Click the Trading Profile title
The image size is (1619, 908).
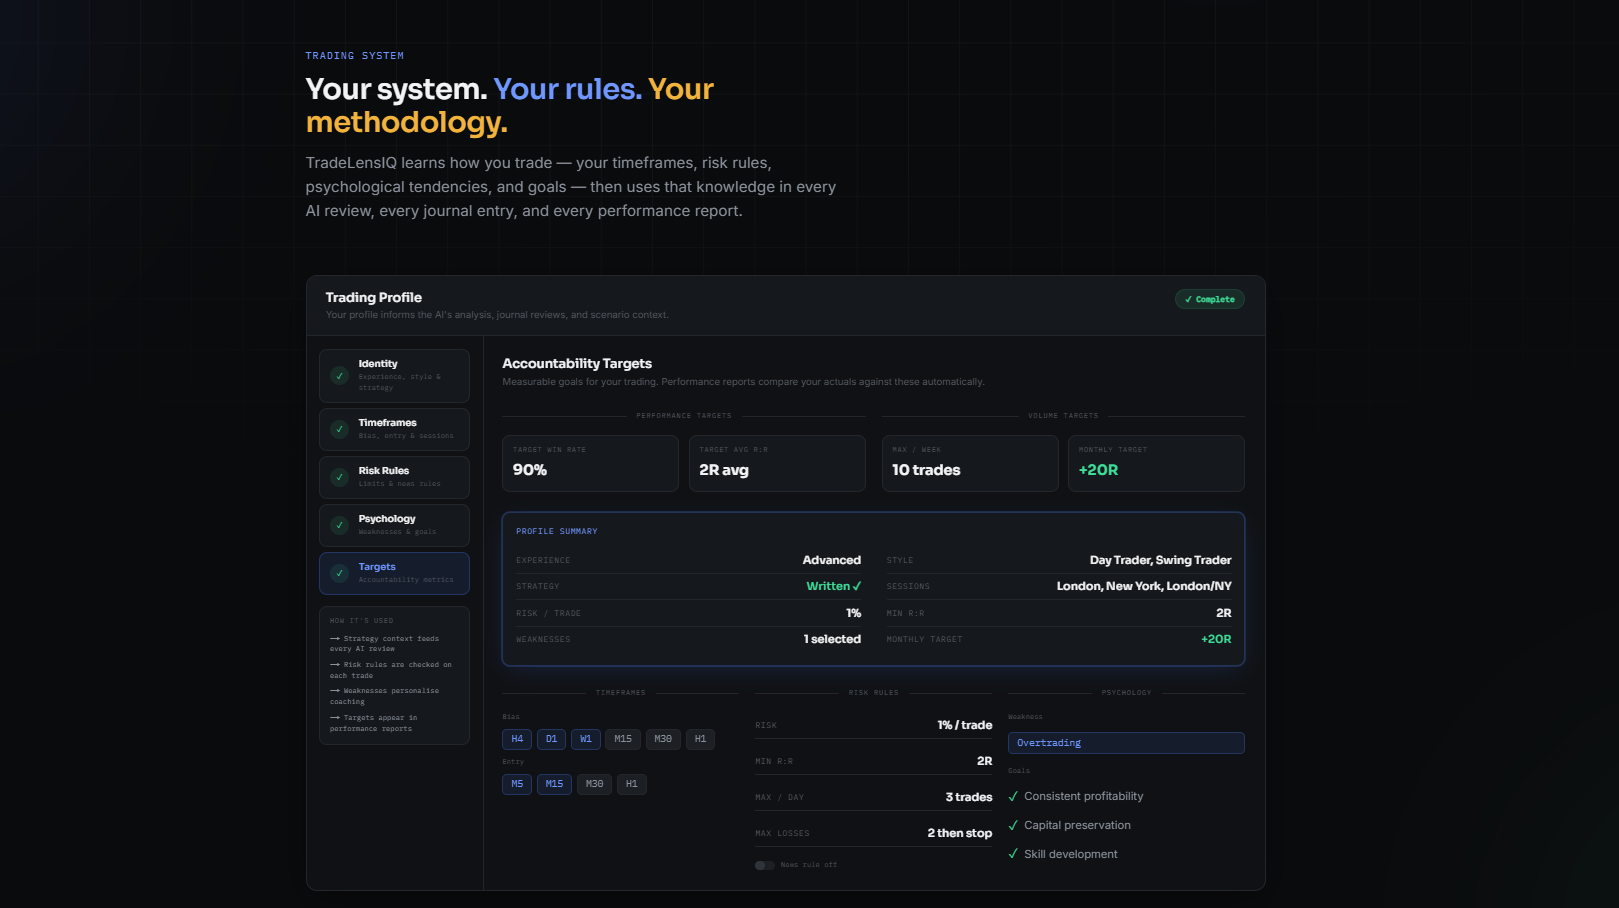[374, 298]
